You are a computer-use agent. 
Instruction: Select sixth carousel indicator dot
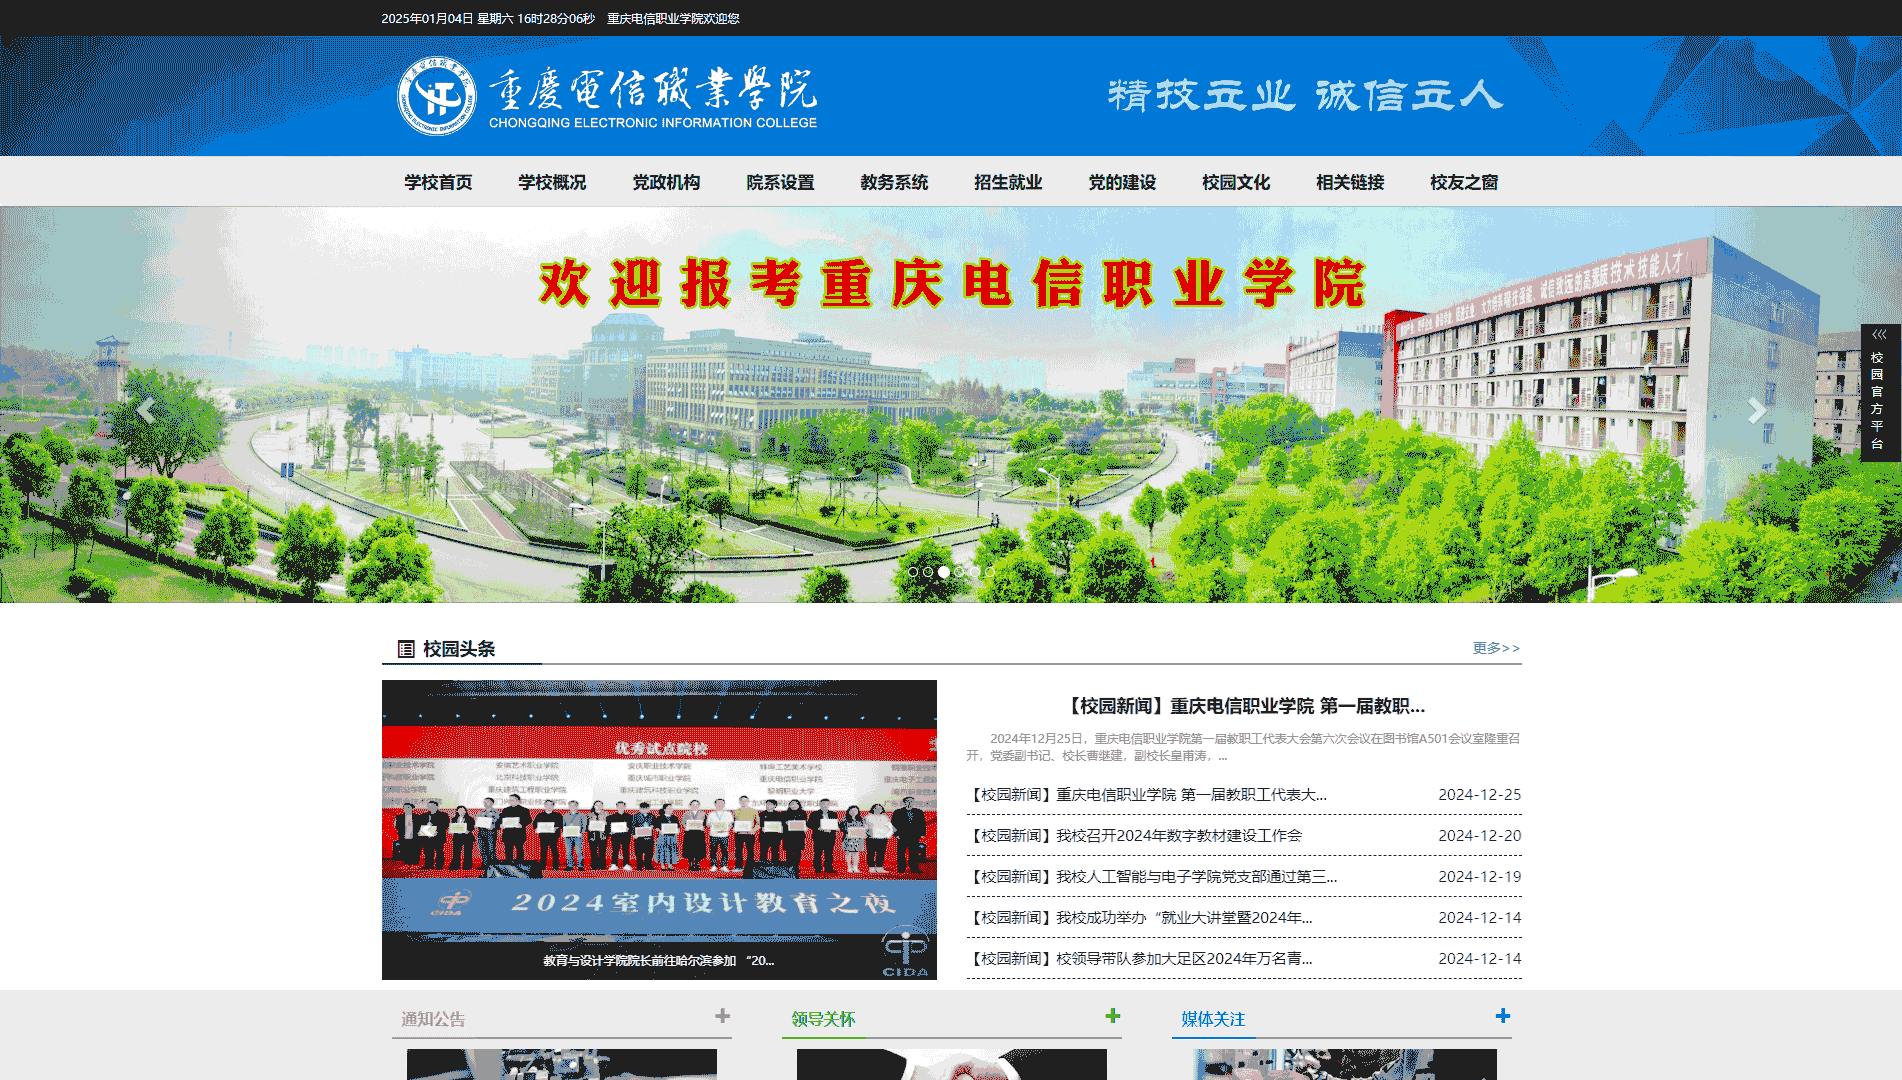[990, 572]
